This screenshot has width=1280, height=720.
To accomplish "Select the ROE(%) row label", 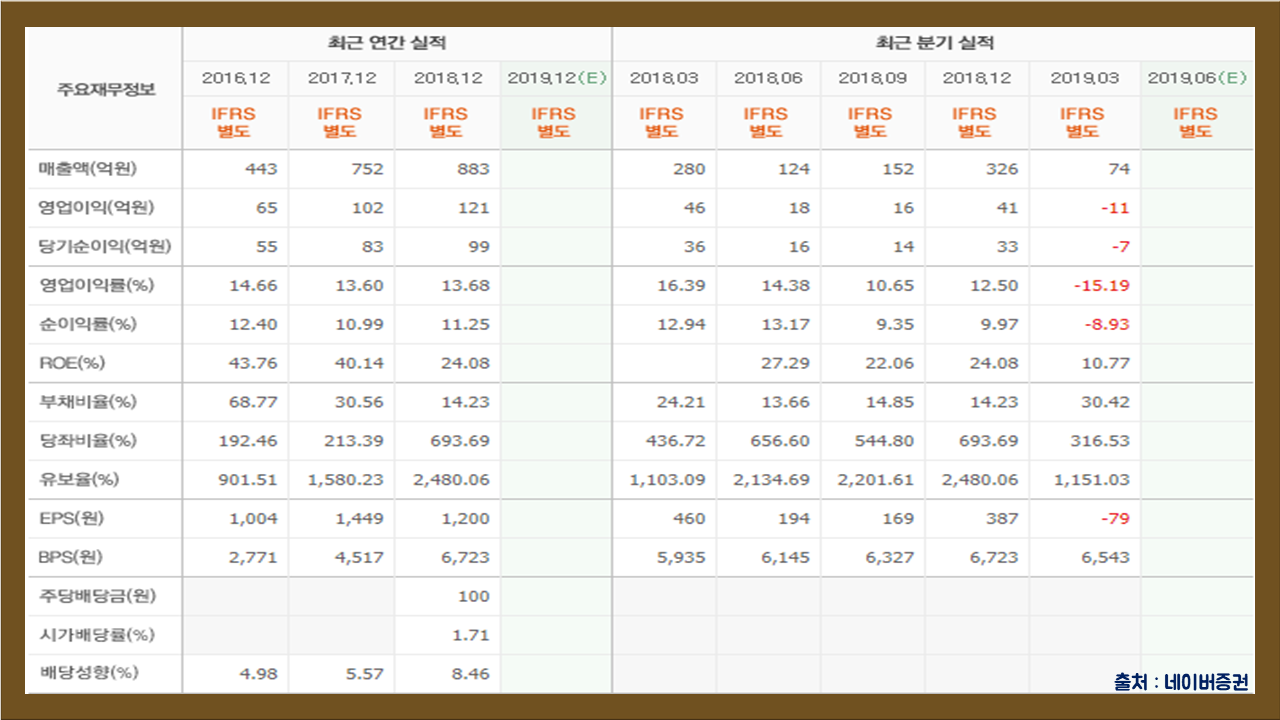I will tap(72, 363).
